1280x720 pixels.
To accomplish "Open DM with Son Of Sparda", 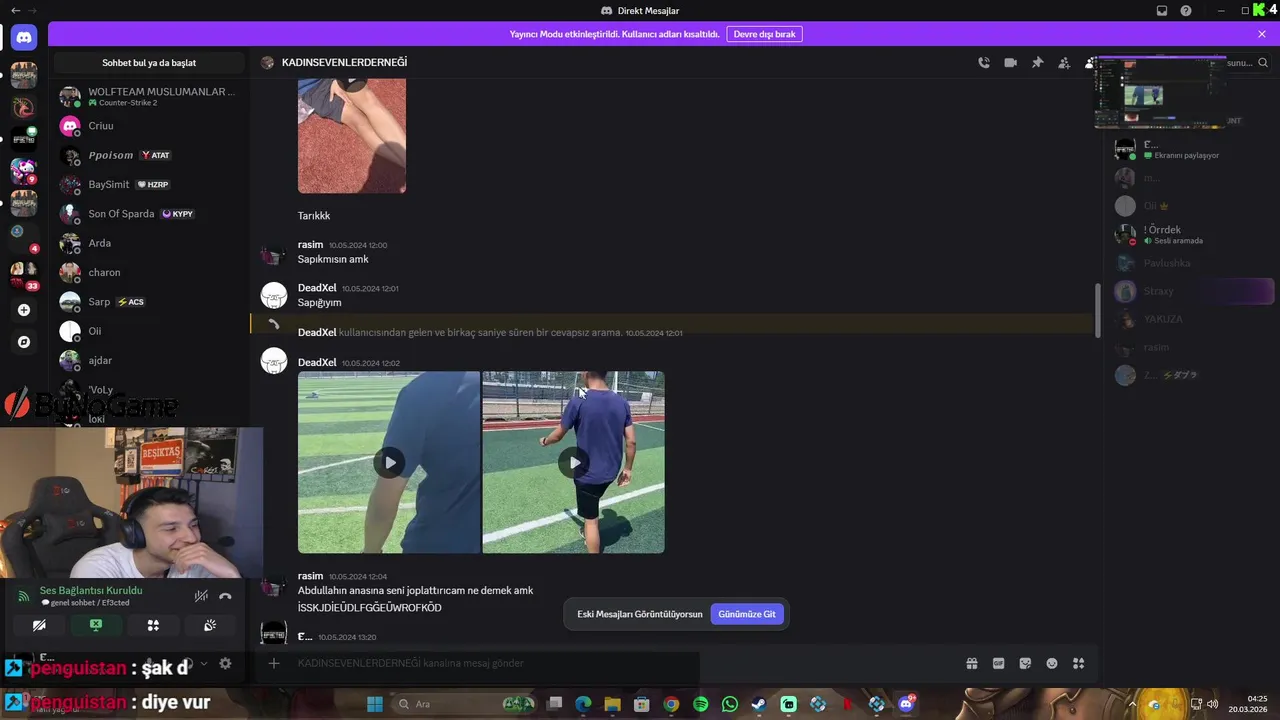I will point(149,214).
